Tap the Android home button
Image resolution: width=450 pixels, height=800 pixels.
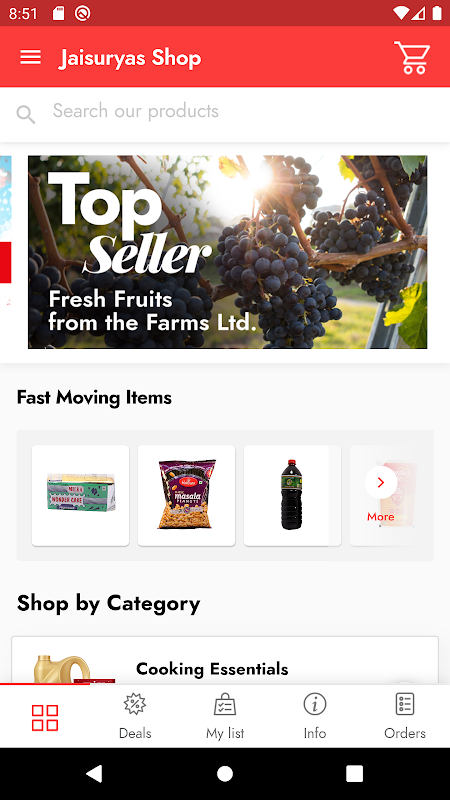click(225, 773)
